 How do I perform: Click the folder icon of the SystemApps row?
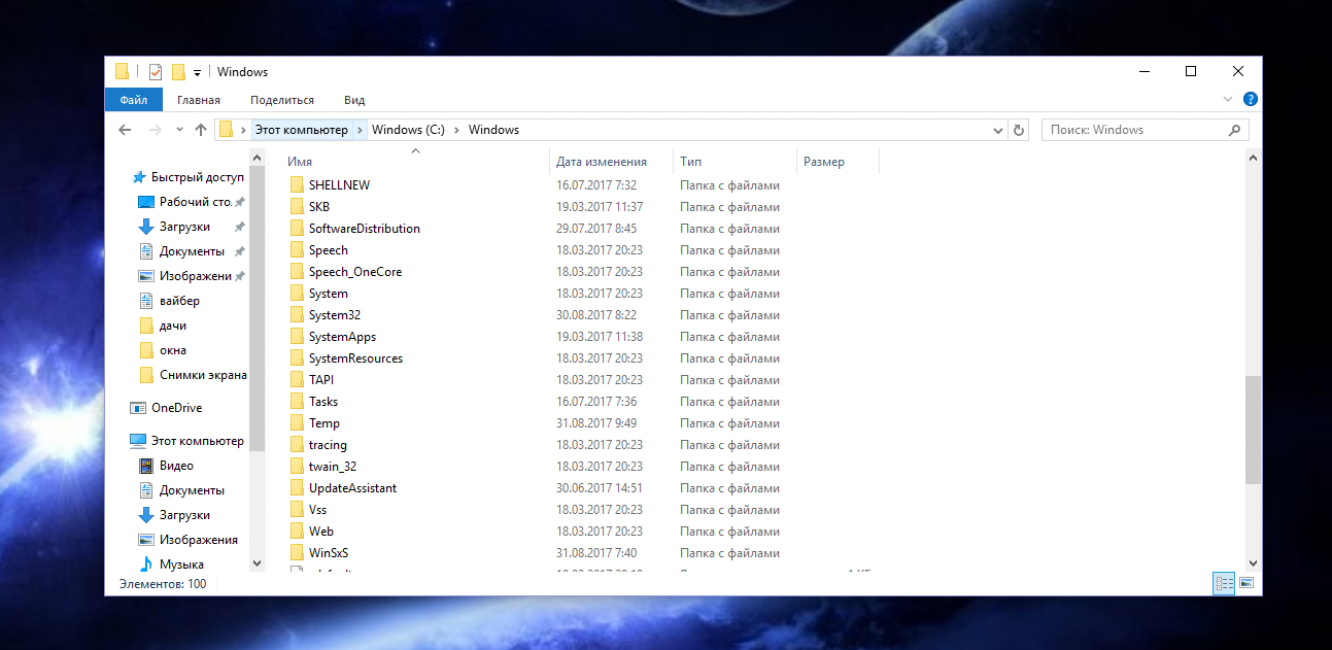click(x=296, y=337)
